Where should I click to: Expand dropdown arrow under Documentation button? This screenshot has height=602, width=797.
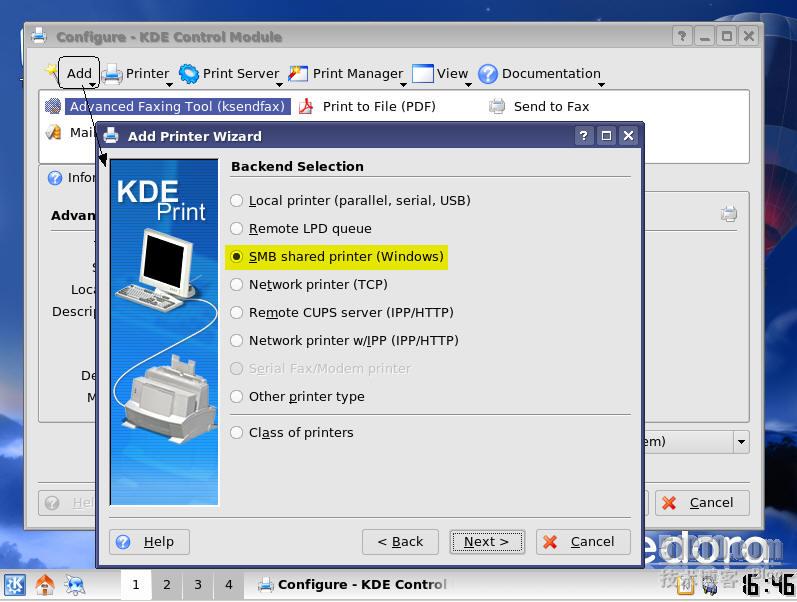click(x=601, y=85)
